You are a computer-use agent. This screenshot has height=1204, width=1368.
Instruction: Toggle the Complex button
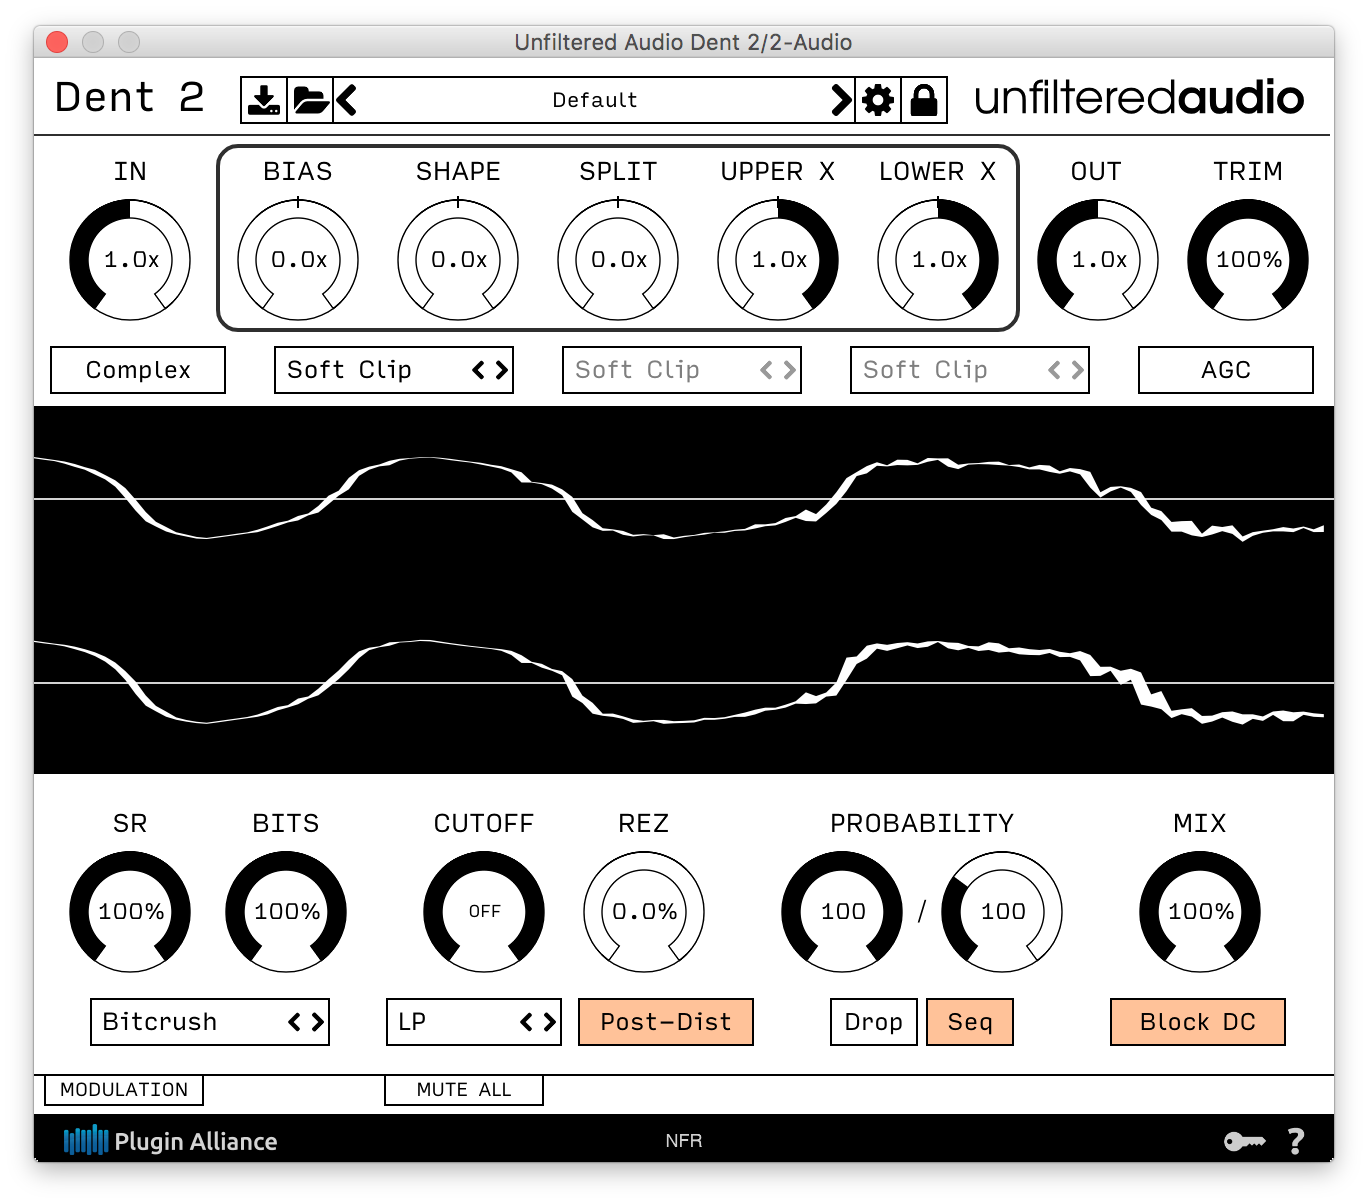138,370
